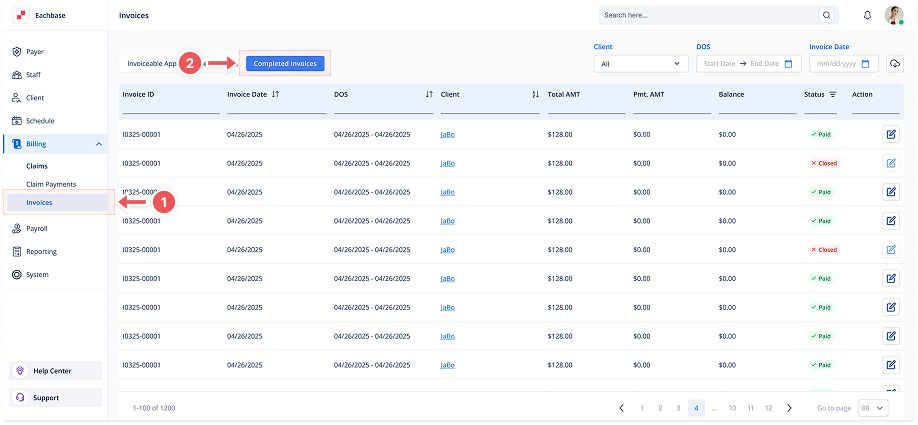Open the Client section icon in sidebar
Screen dimensions: 918x425
[x=17, y=98]
